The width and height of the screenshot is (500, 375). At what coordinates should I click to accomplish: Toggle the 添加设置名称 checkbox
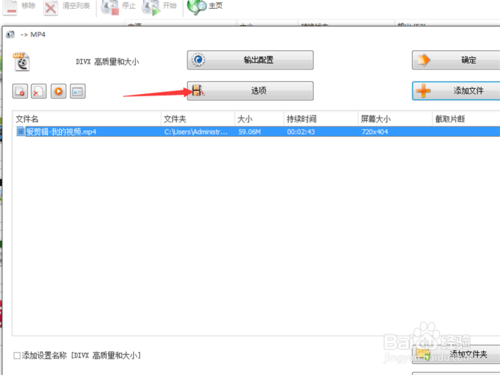click(17, 356)
